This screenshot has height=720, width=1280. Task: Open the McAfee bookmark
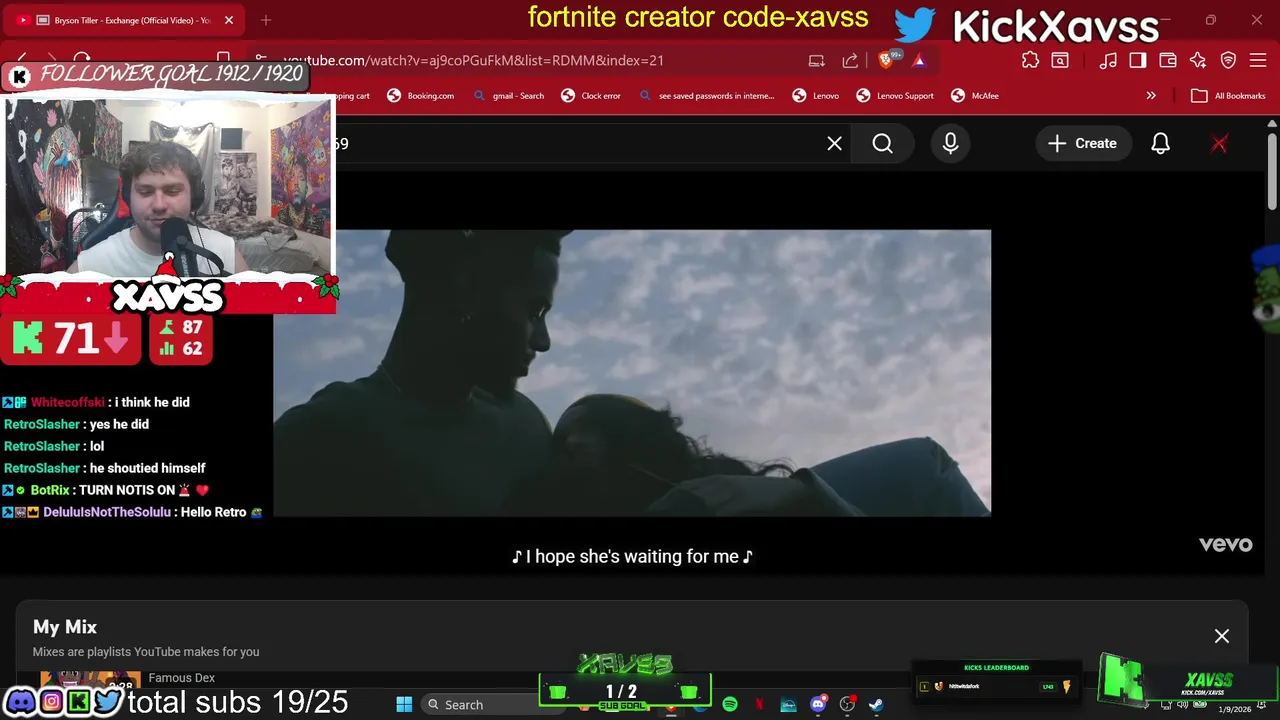tap(975, 96)
